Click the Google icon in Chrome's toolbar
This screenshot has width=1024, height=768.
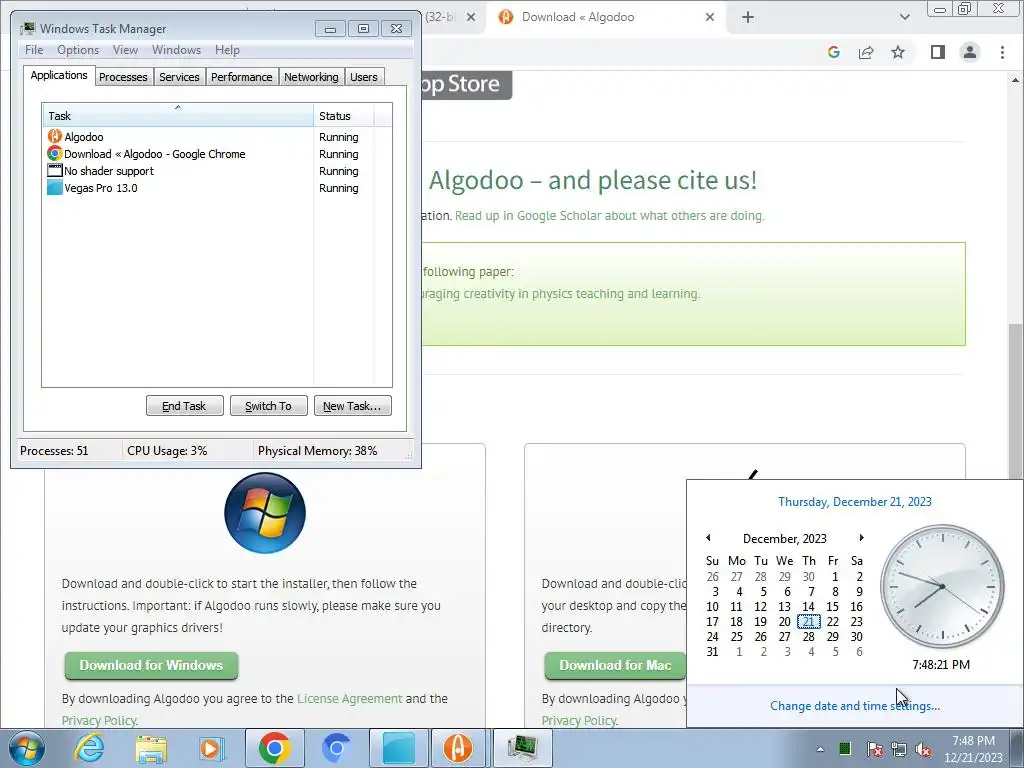coord(833,52)
